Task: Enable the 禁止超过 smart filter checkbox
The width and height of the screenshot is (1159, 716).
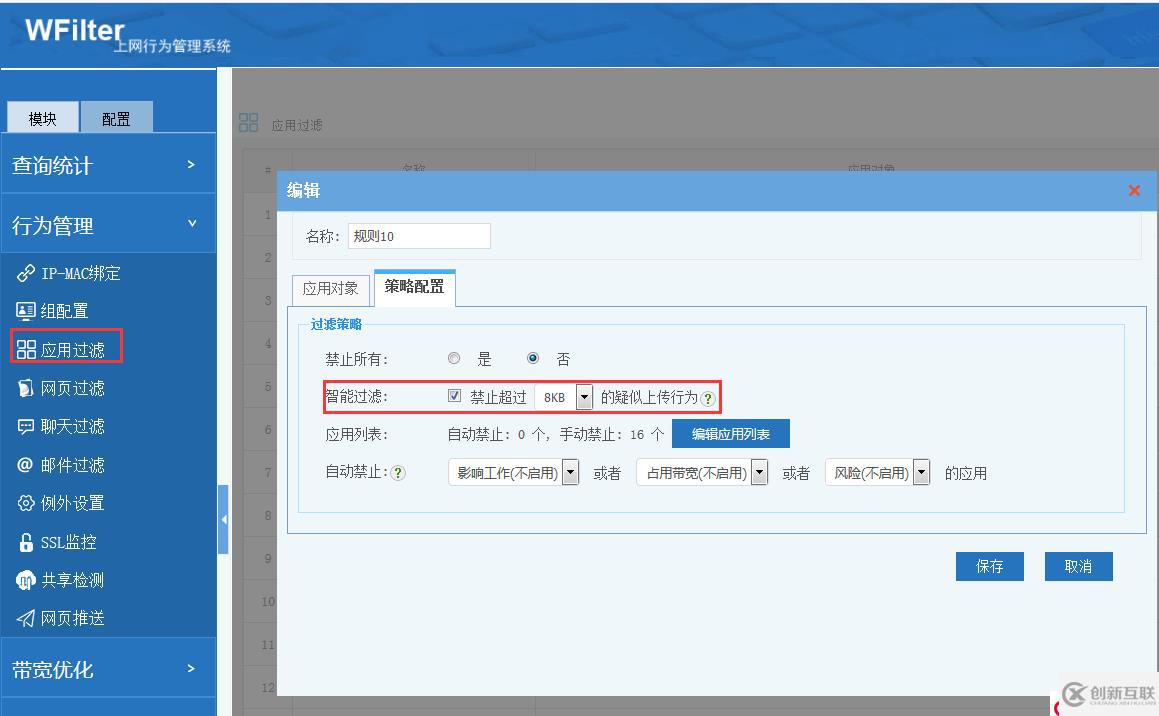Action: (453, 397)
